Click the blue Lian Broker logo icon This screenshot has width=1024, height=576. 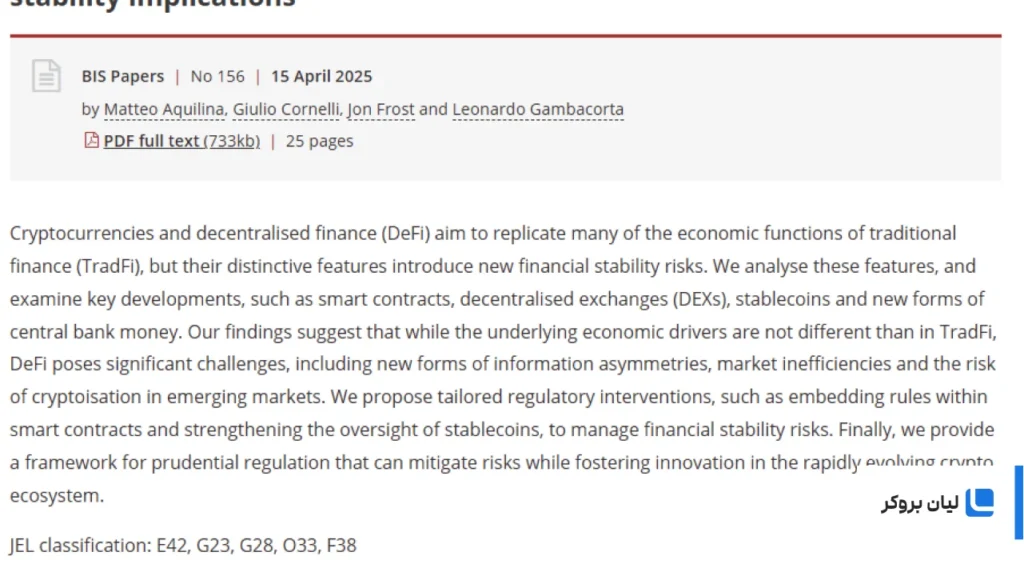point(979,502)
